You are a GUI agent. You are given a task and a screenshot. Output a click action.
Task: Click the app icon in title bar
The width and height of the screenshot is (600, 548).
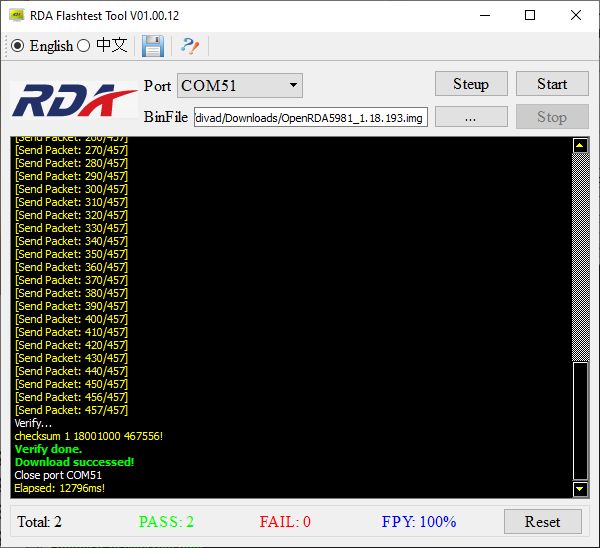(16, 15)
